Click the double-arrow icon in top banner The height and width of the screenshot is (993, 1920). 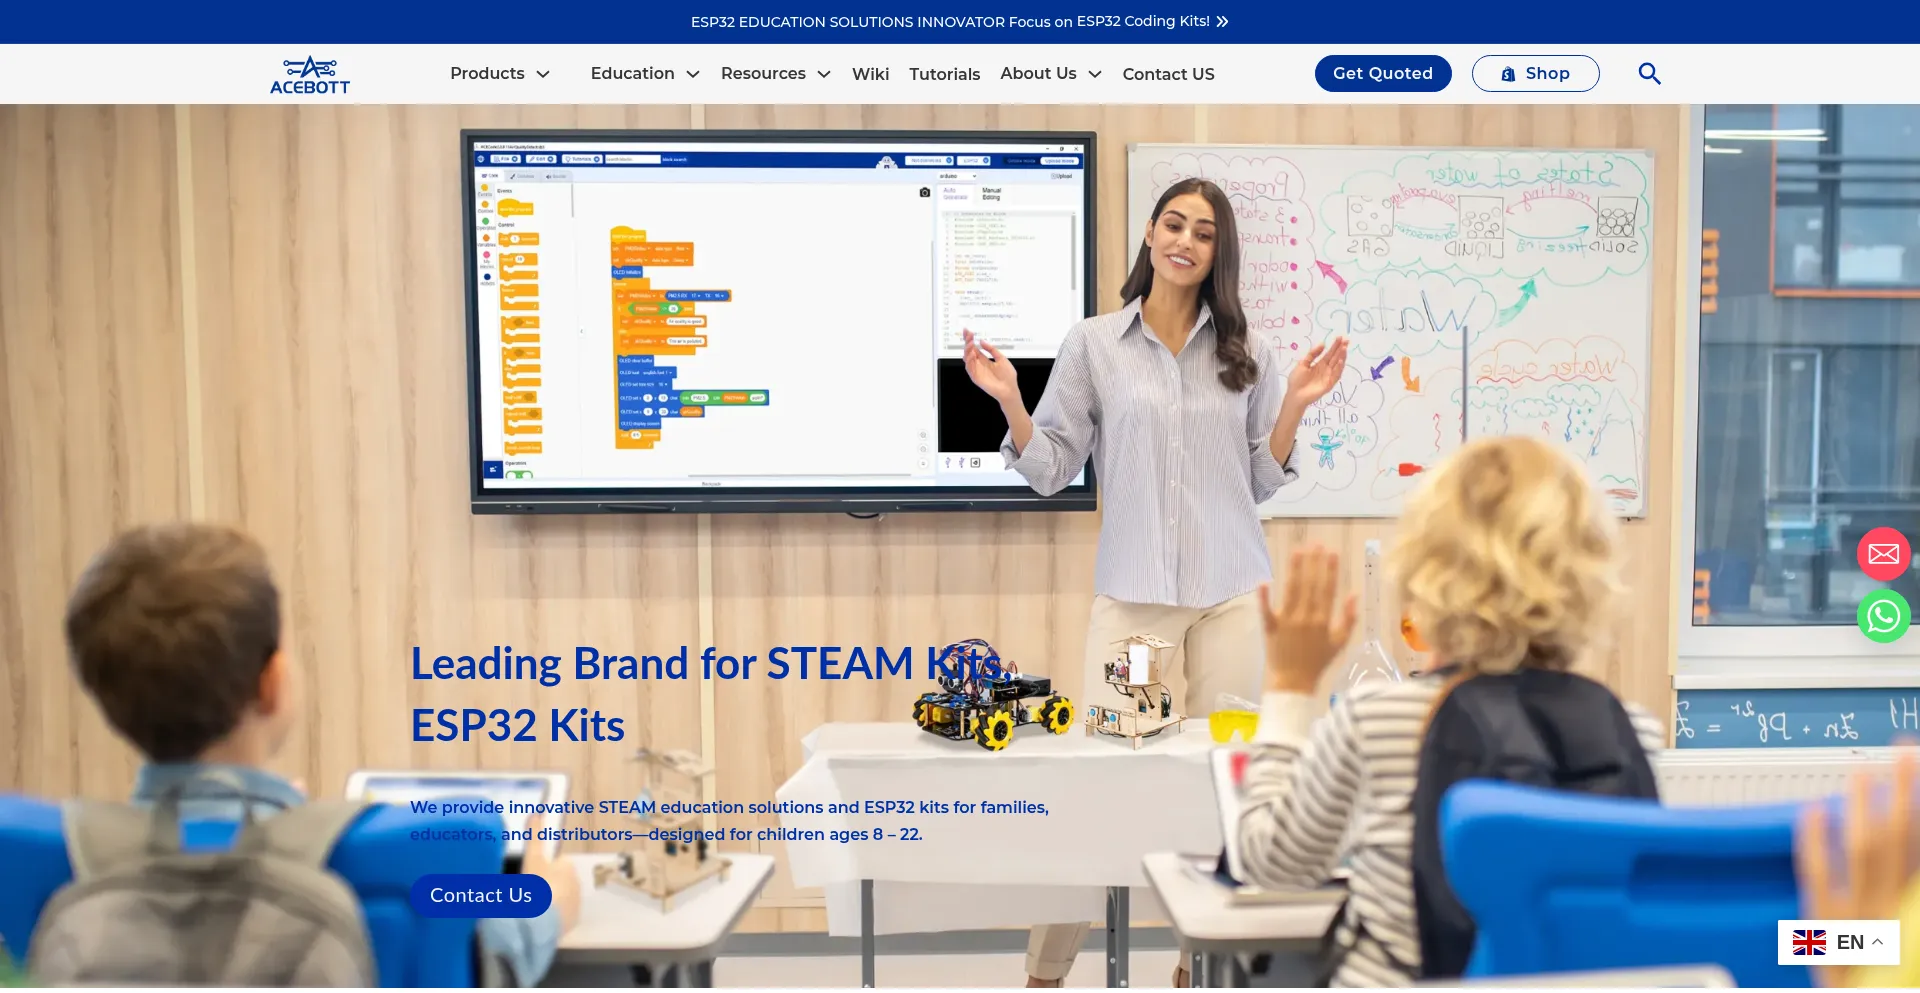click(x=1222, y=22)
